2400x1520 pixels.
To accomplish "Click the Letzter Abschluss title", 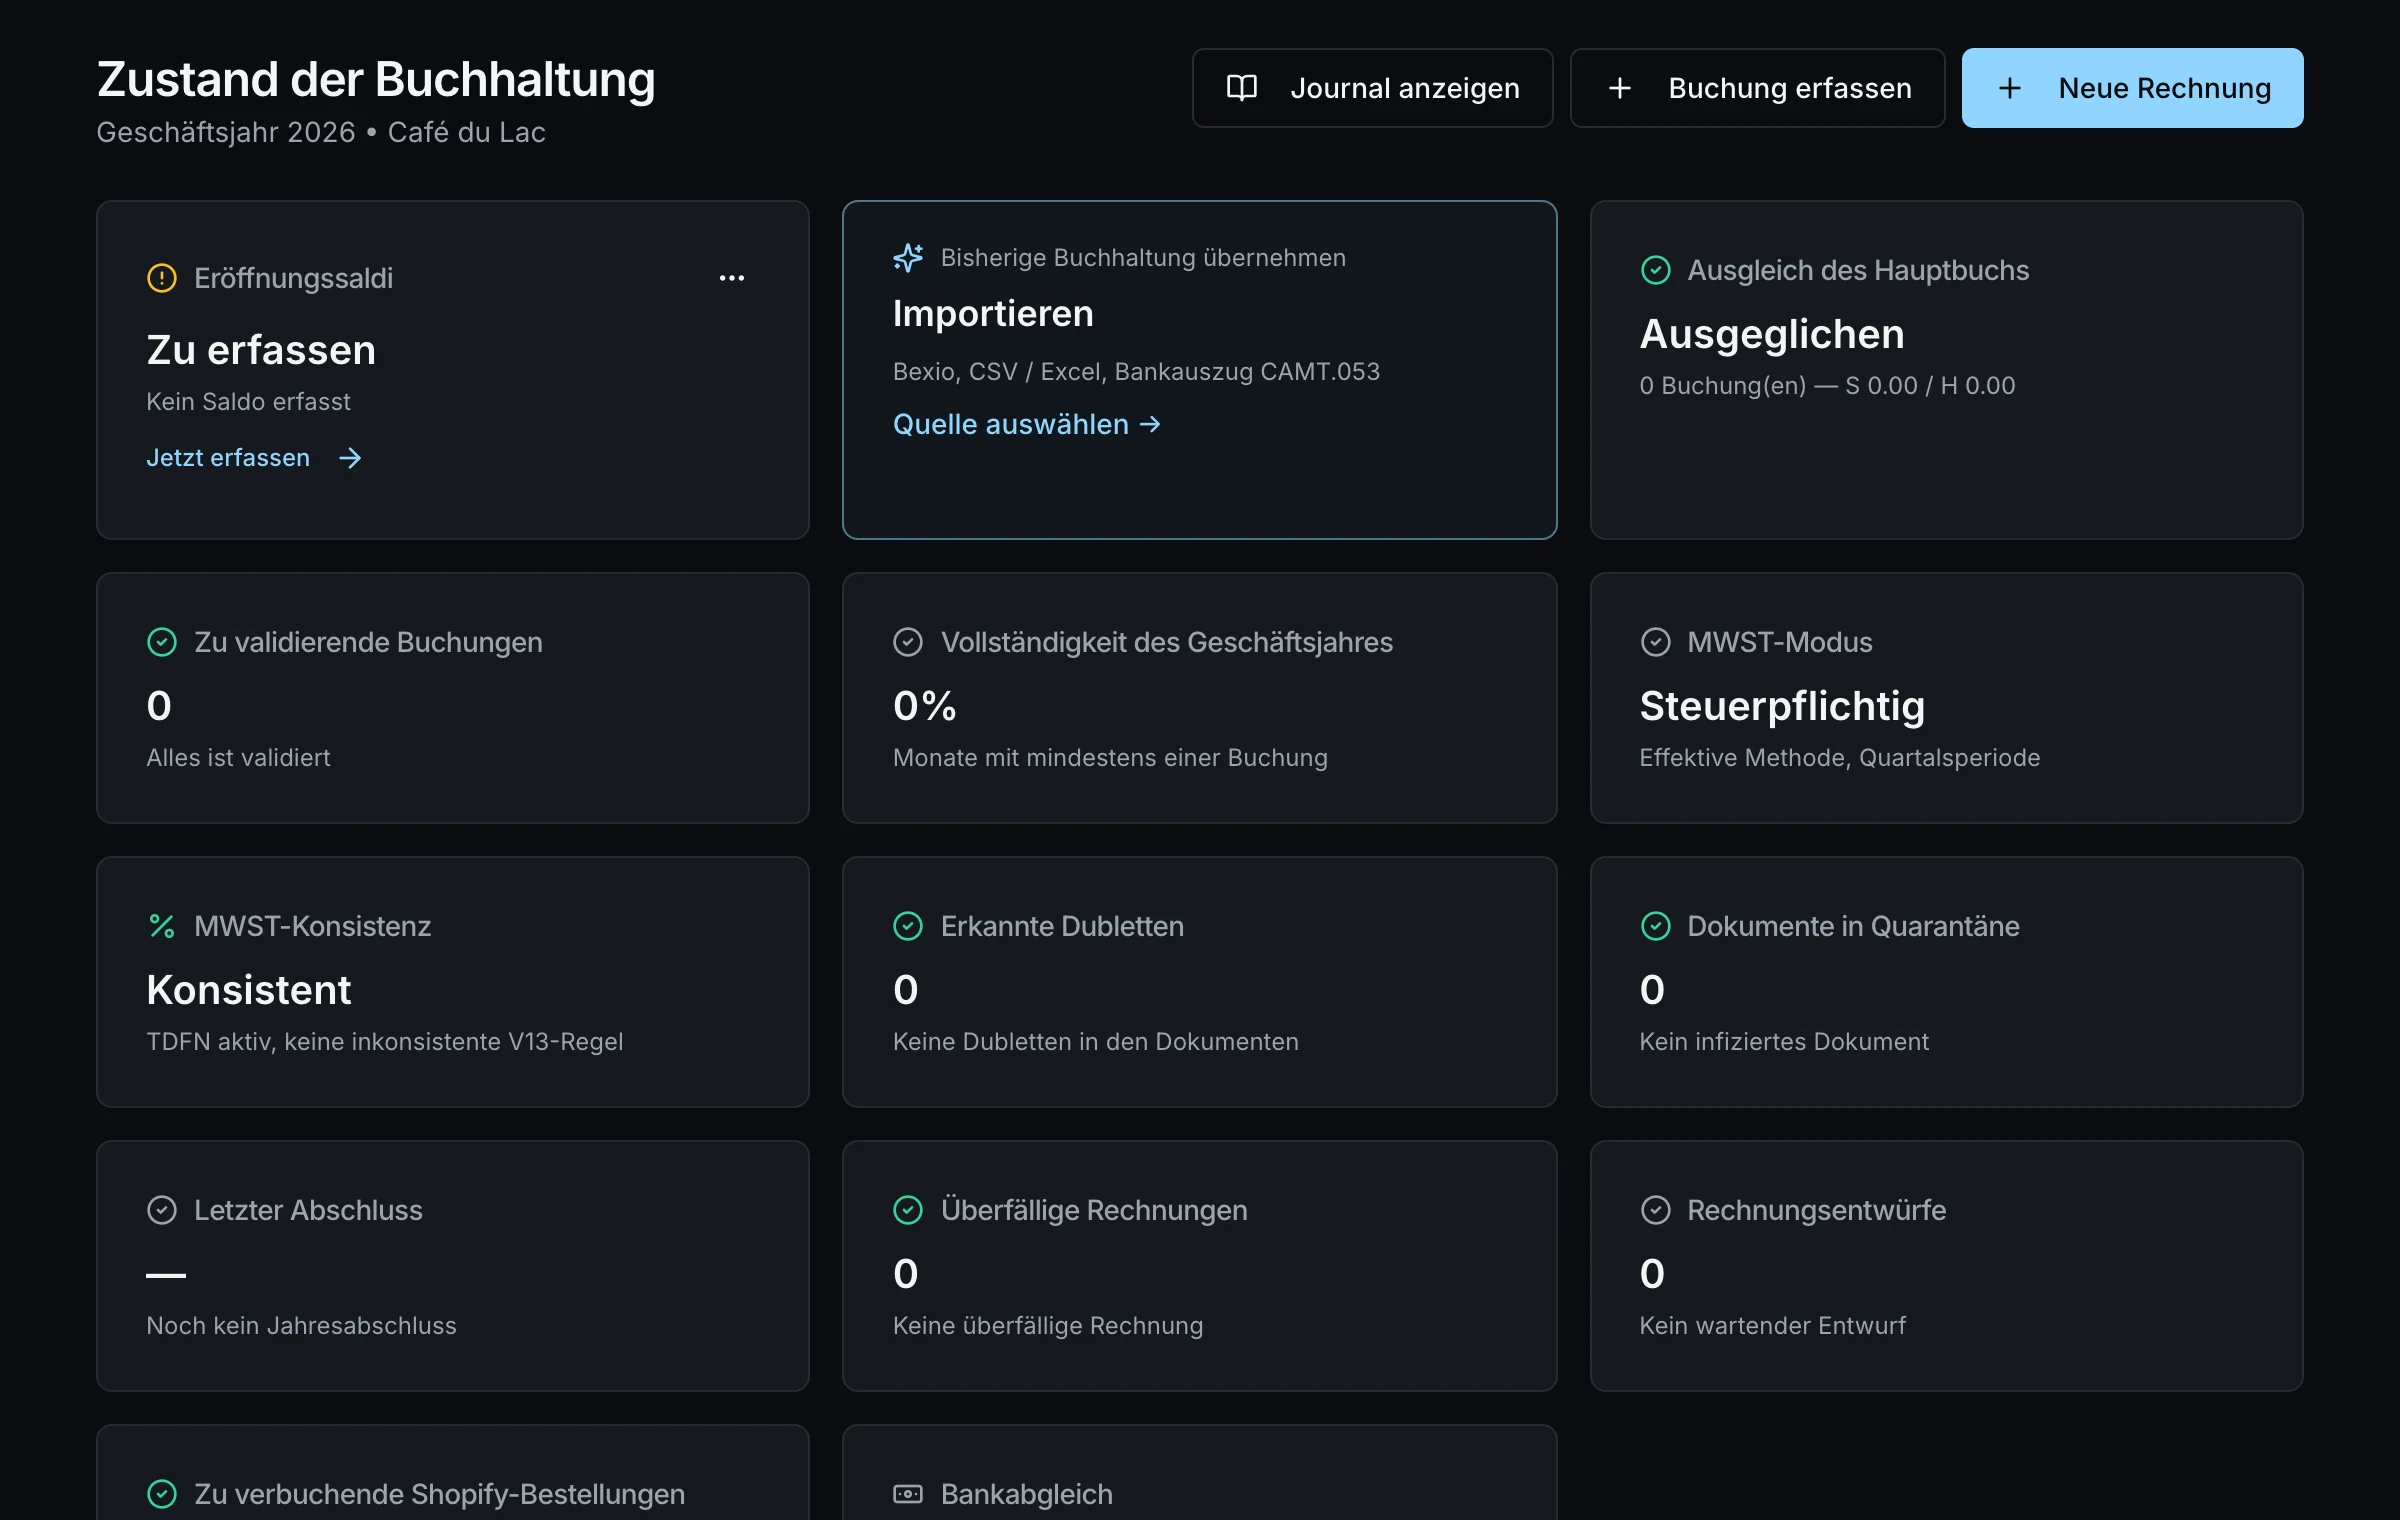I will pyautogui.click(x=308, y=1210).
